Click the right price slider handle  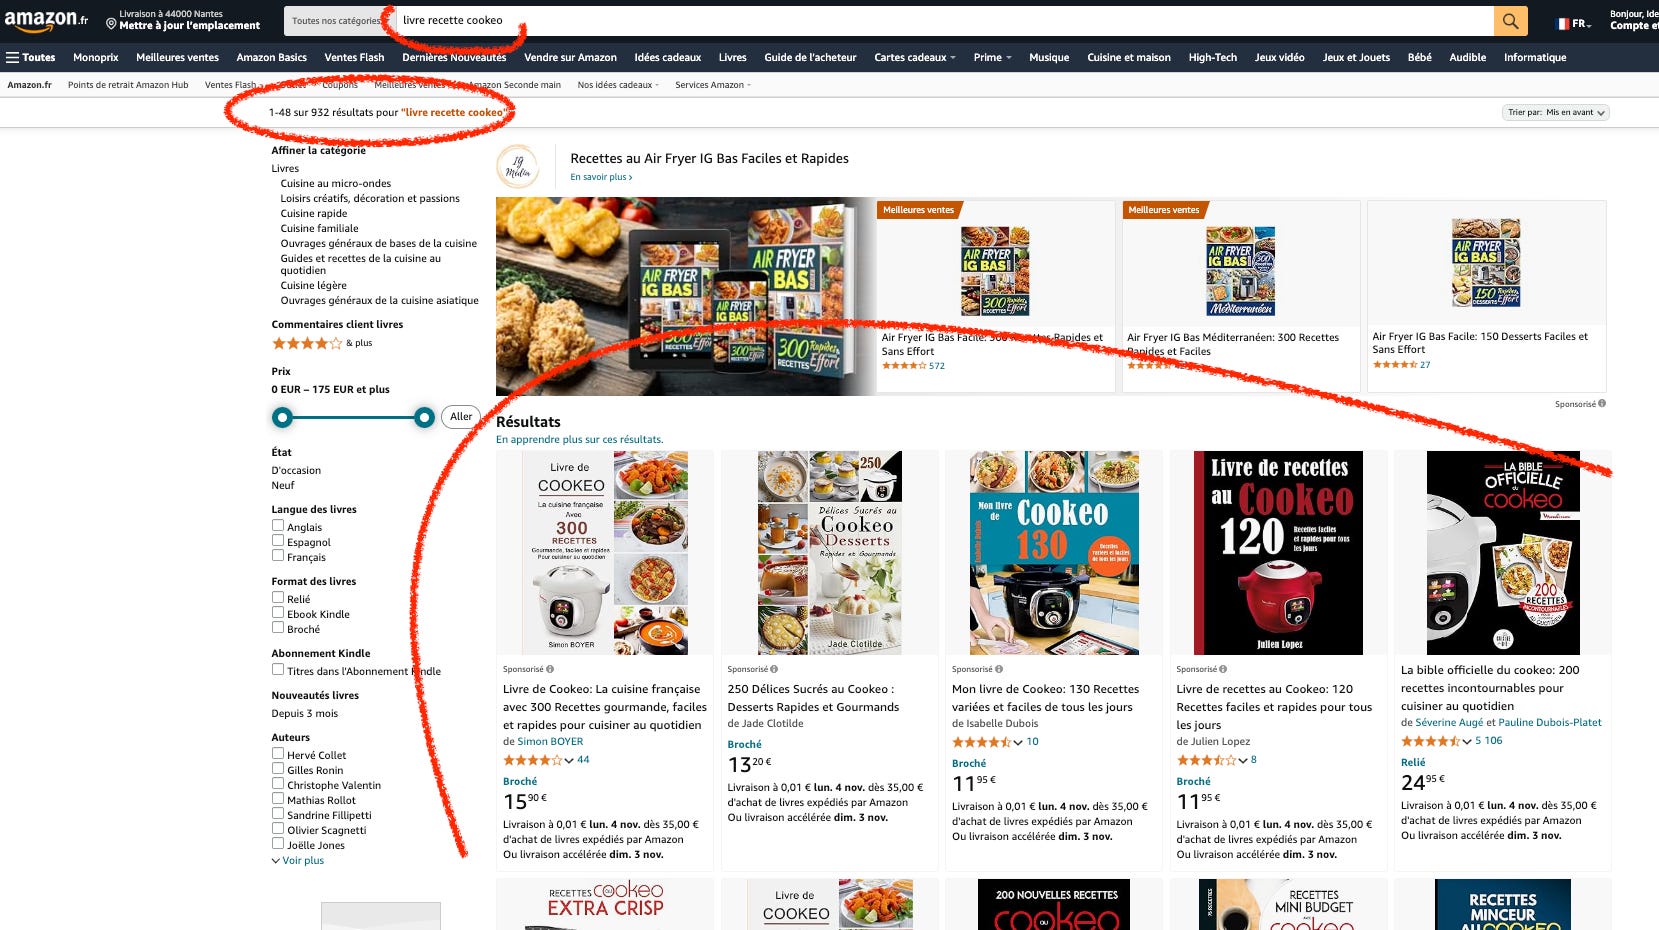click(x=424, y=417)
